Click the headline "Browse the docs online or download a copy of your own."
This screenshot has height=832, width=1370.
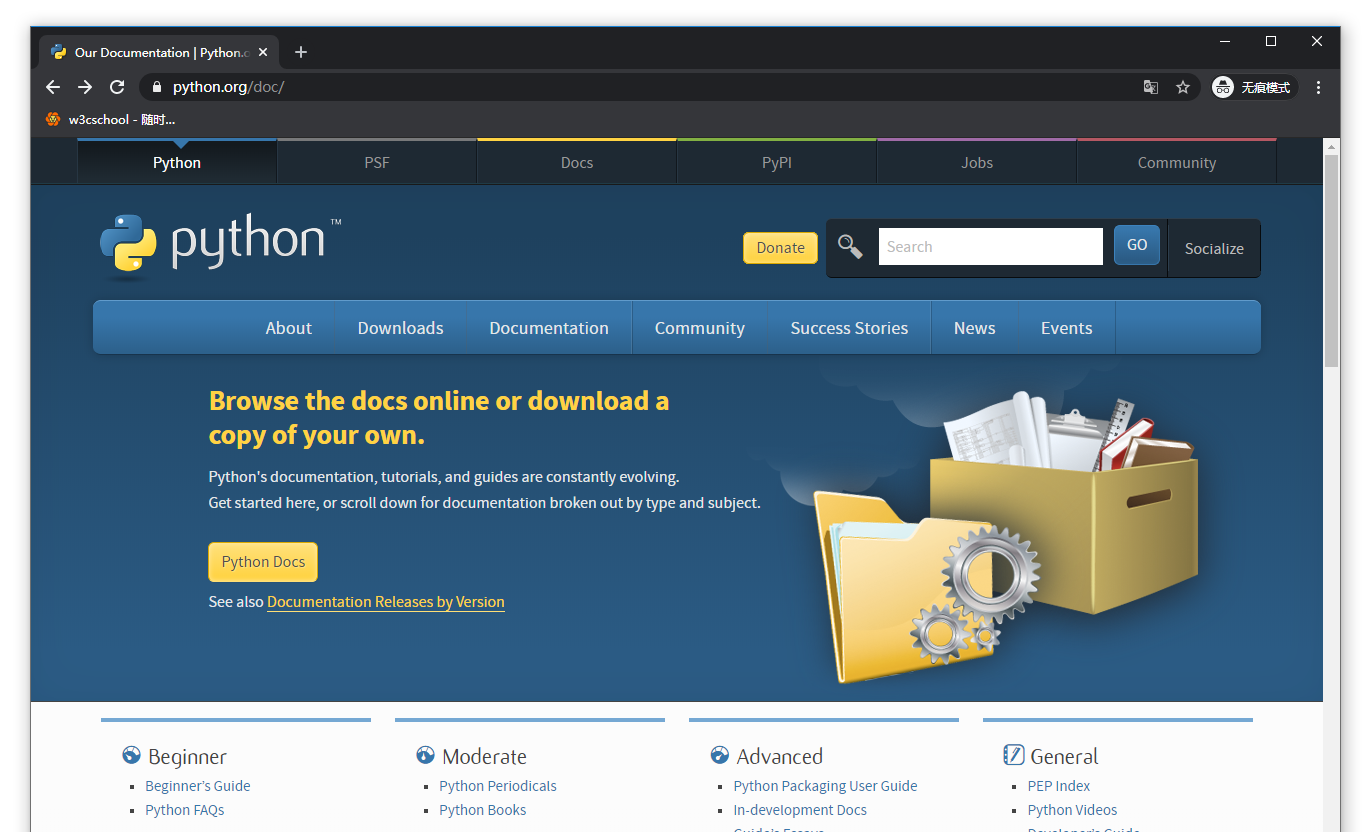(x=439, y=418)
